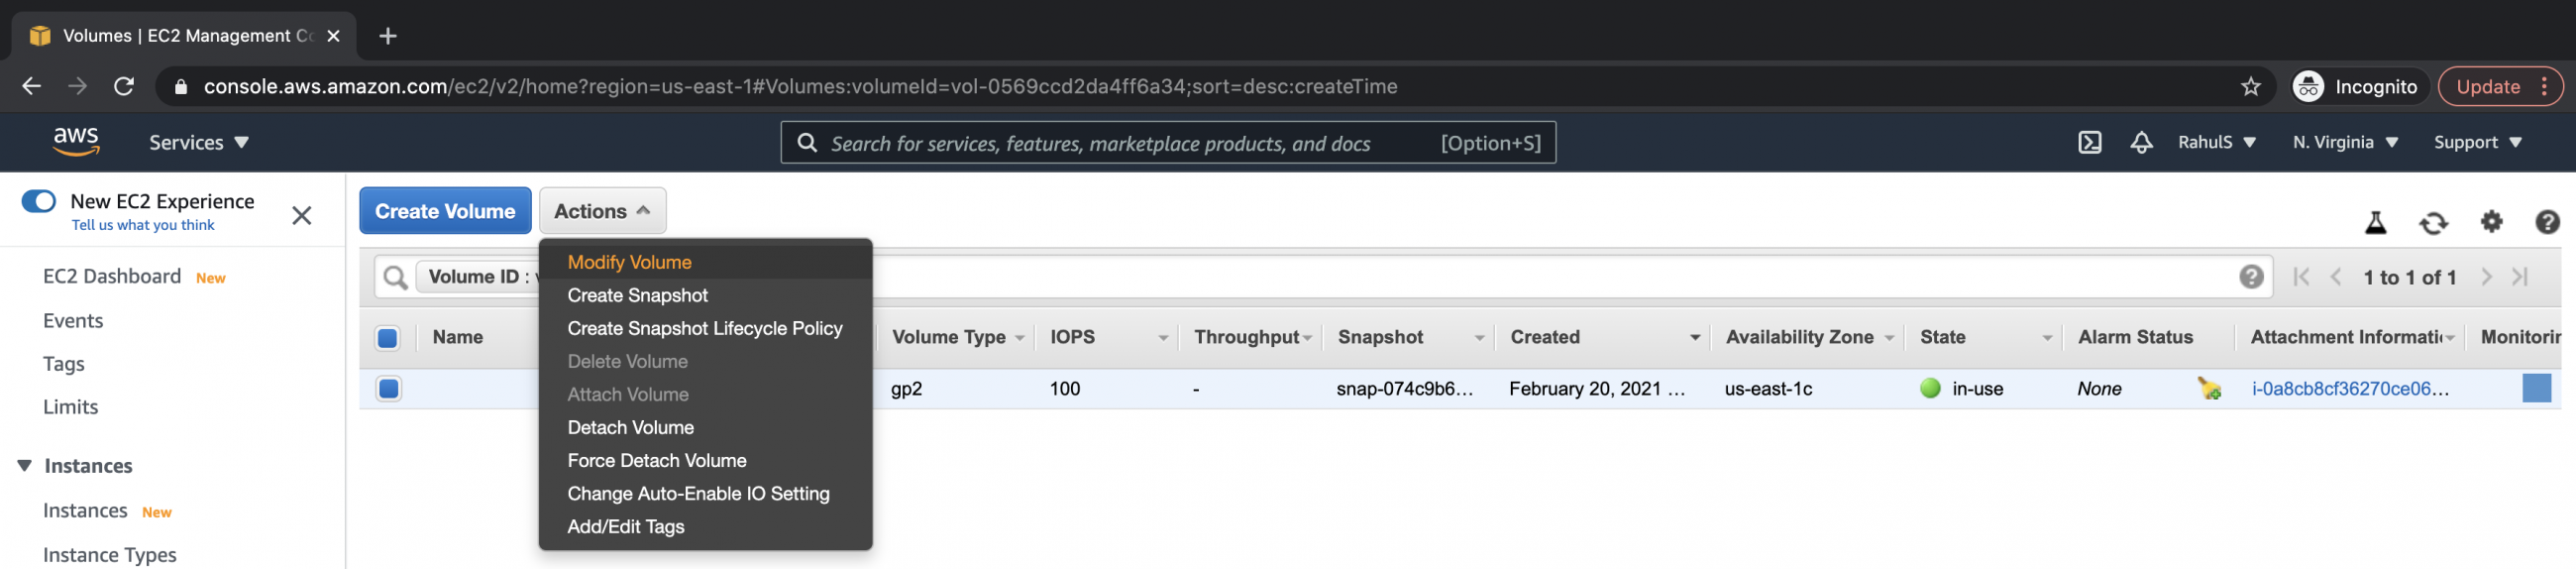Choose Add/Edit Tags from the menu
Viewport: 2576px width, 569px height.
[705, 526]
